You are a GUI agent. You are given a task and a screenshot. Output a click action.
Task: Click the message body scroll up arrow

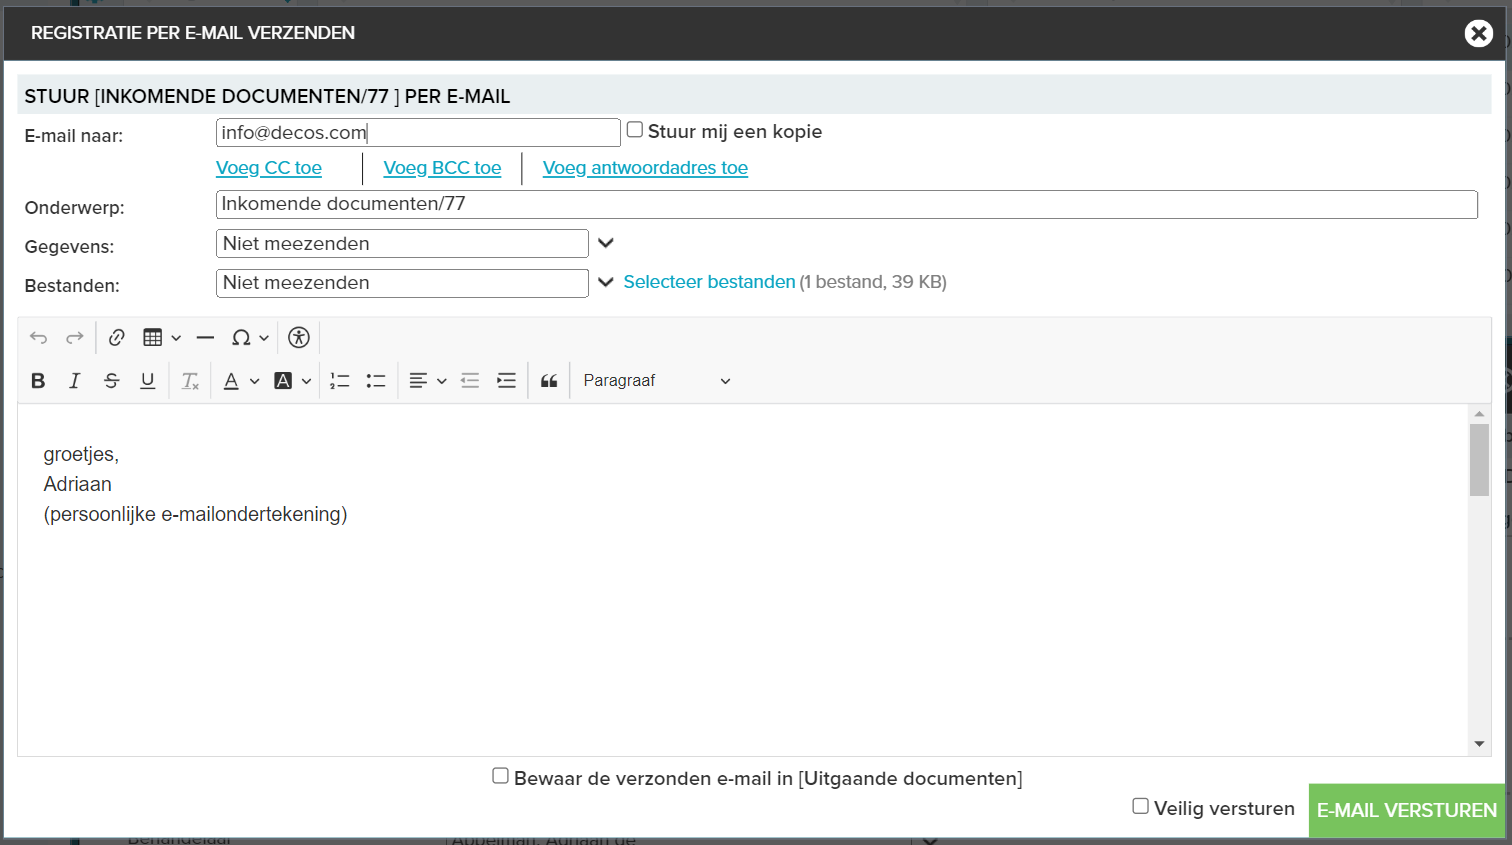point(1479,413)
